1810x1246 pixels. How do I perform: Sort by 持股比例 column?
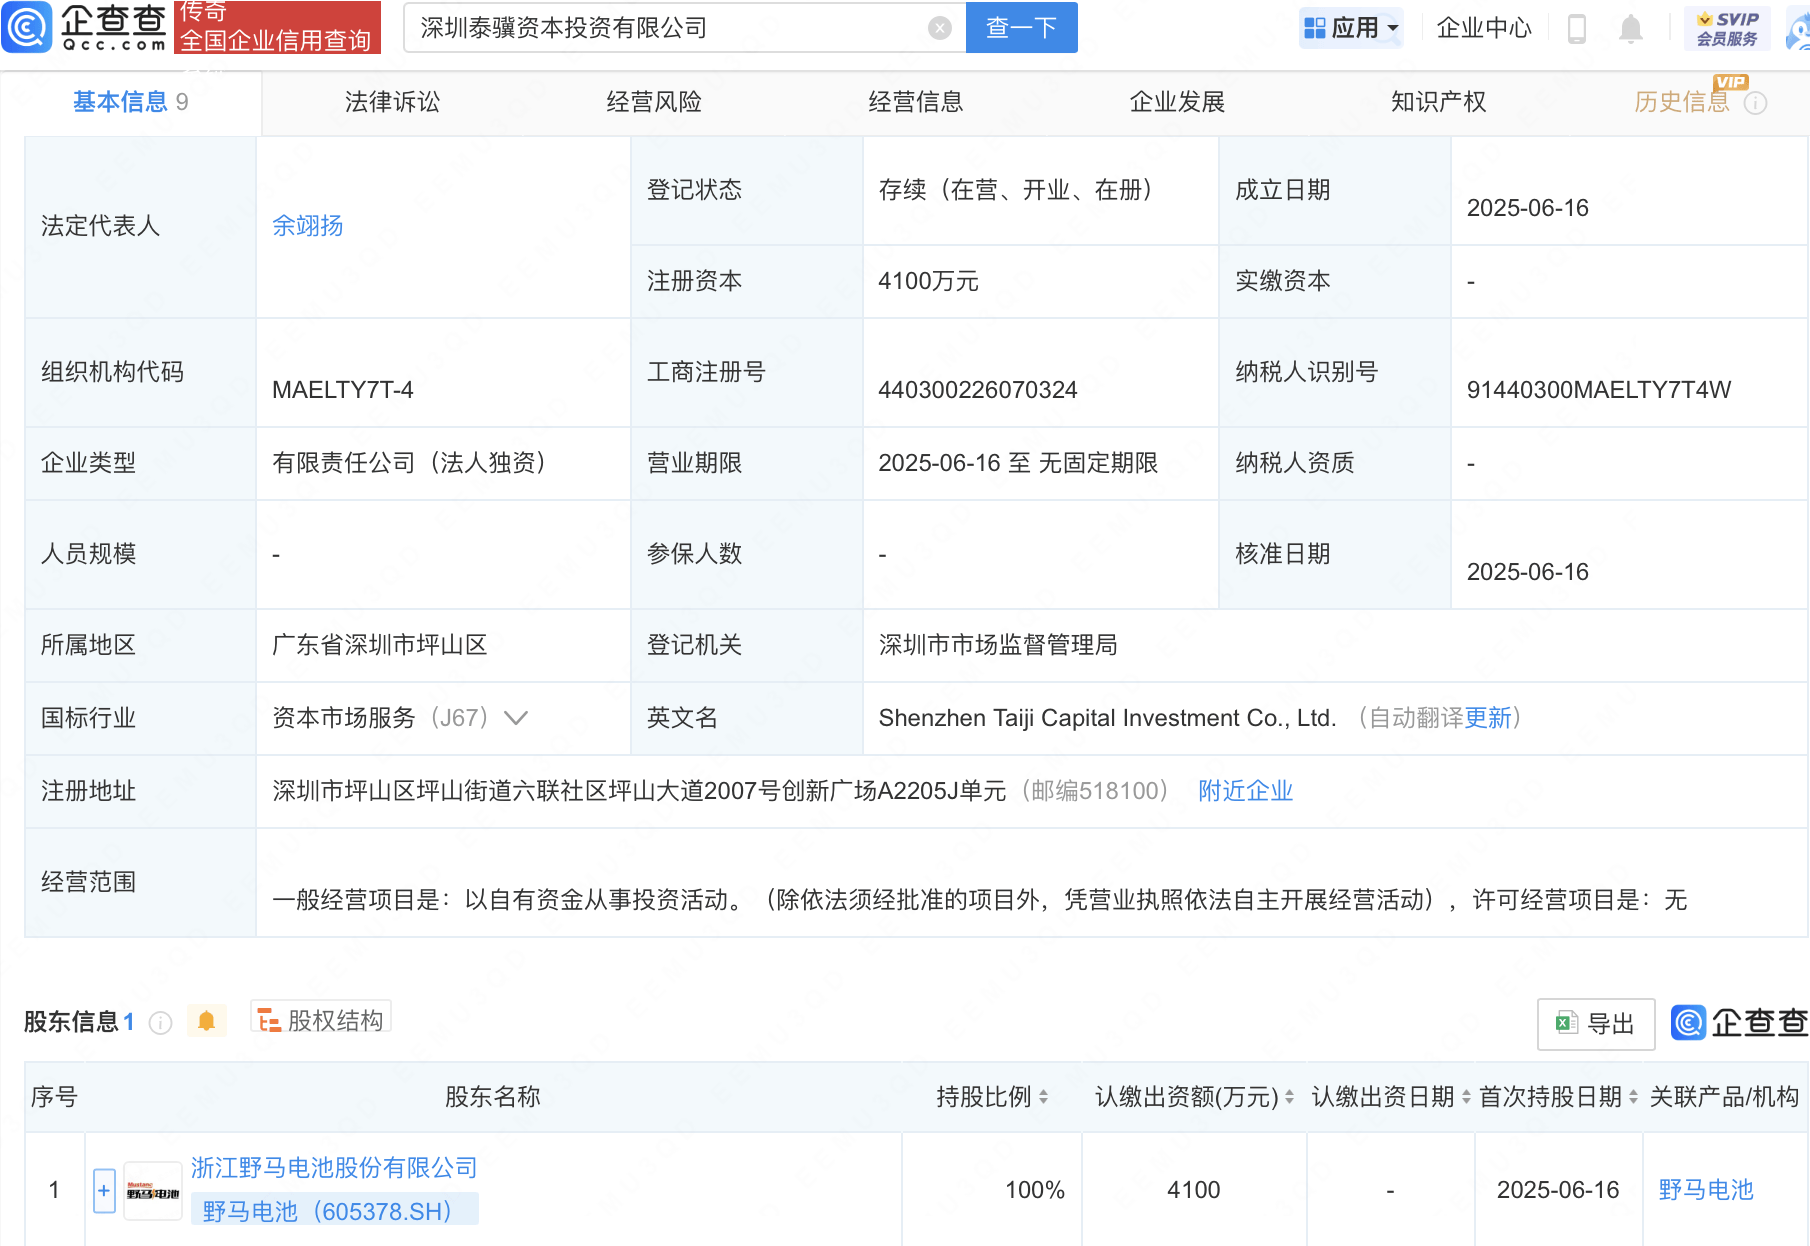pos(1043,1097)
